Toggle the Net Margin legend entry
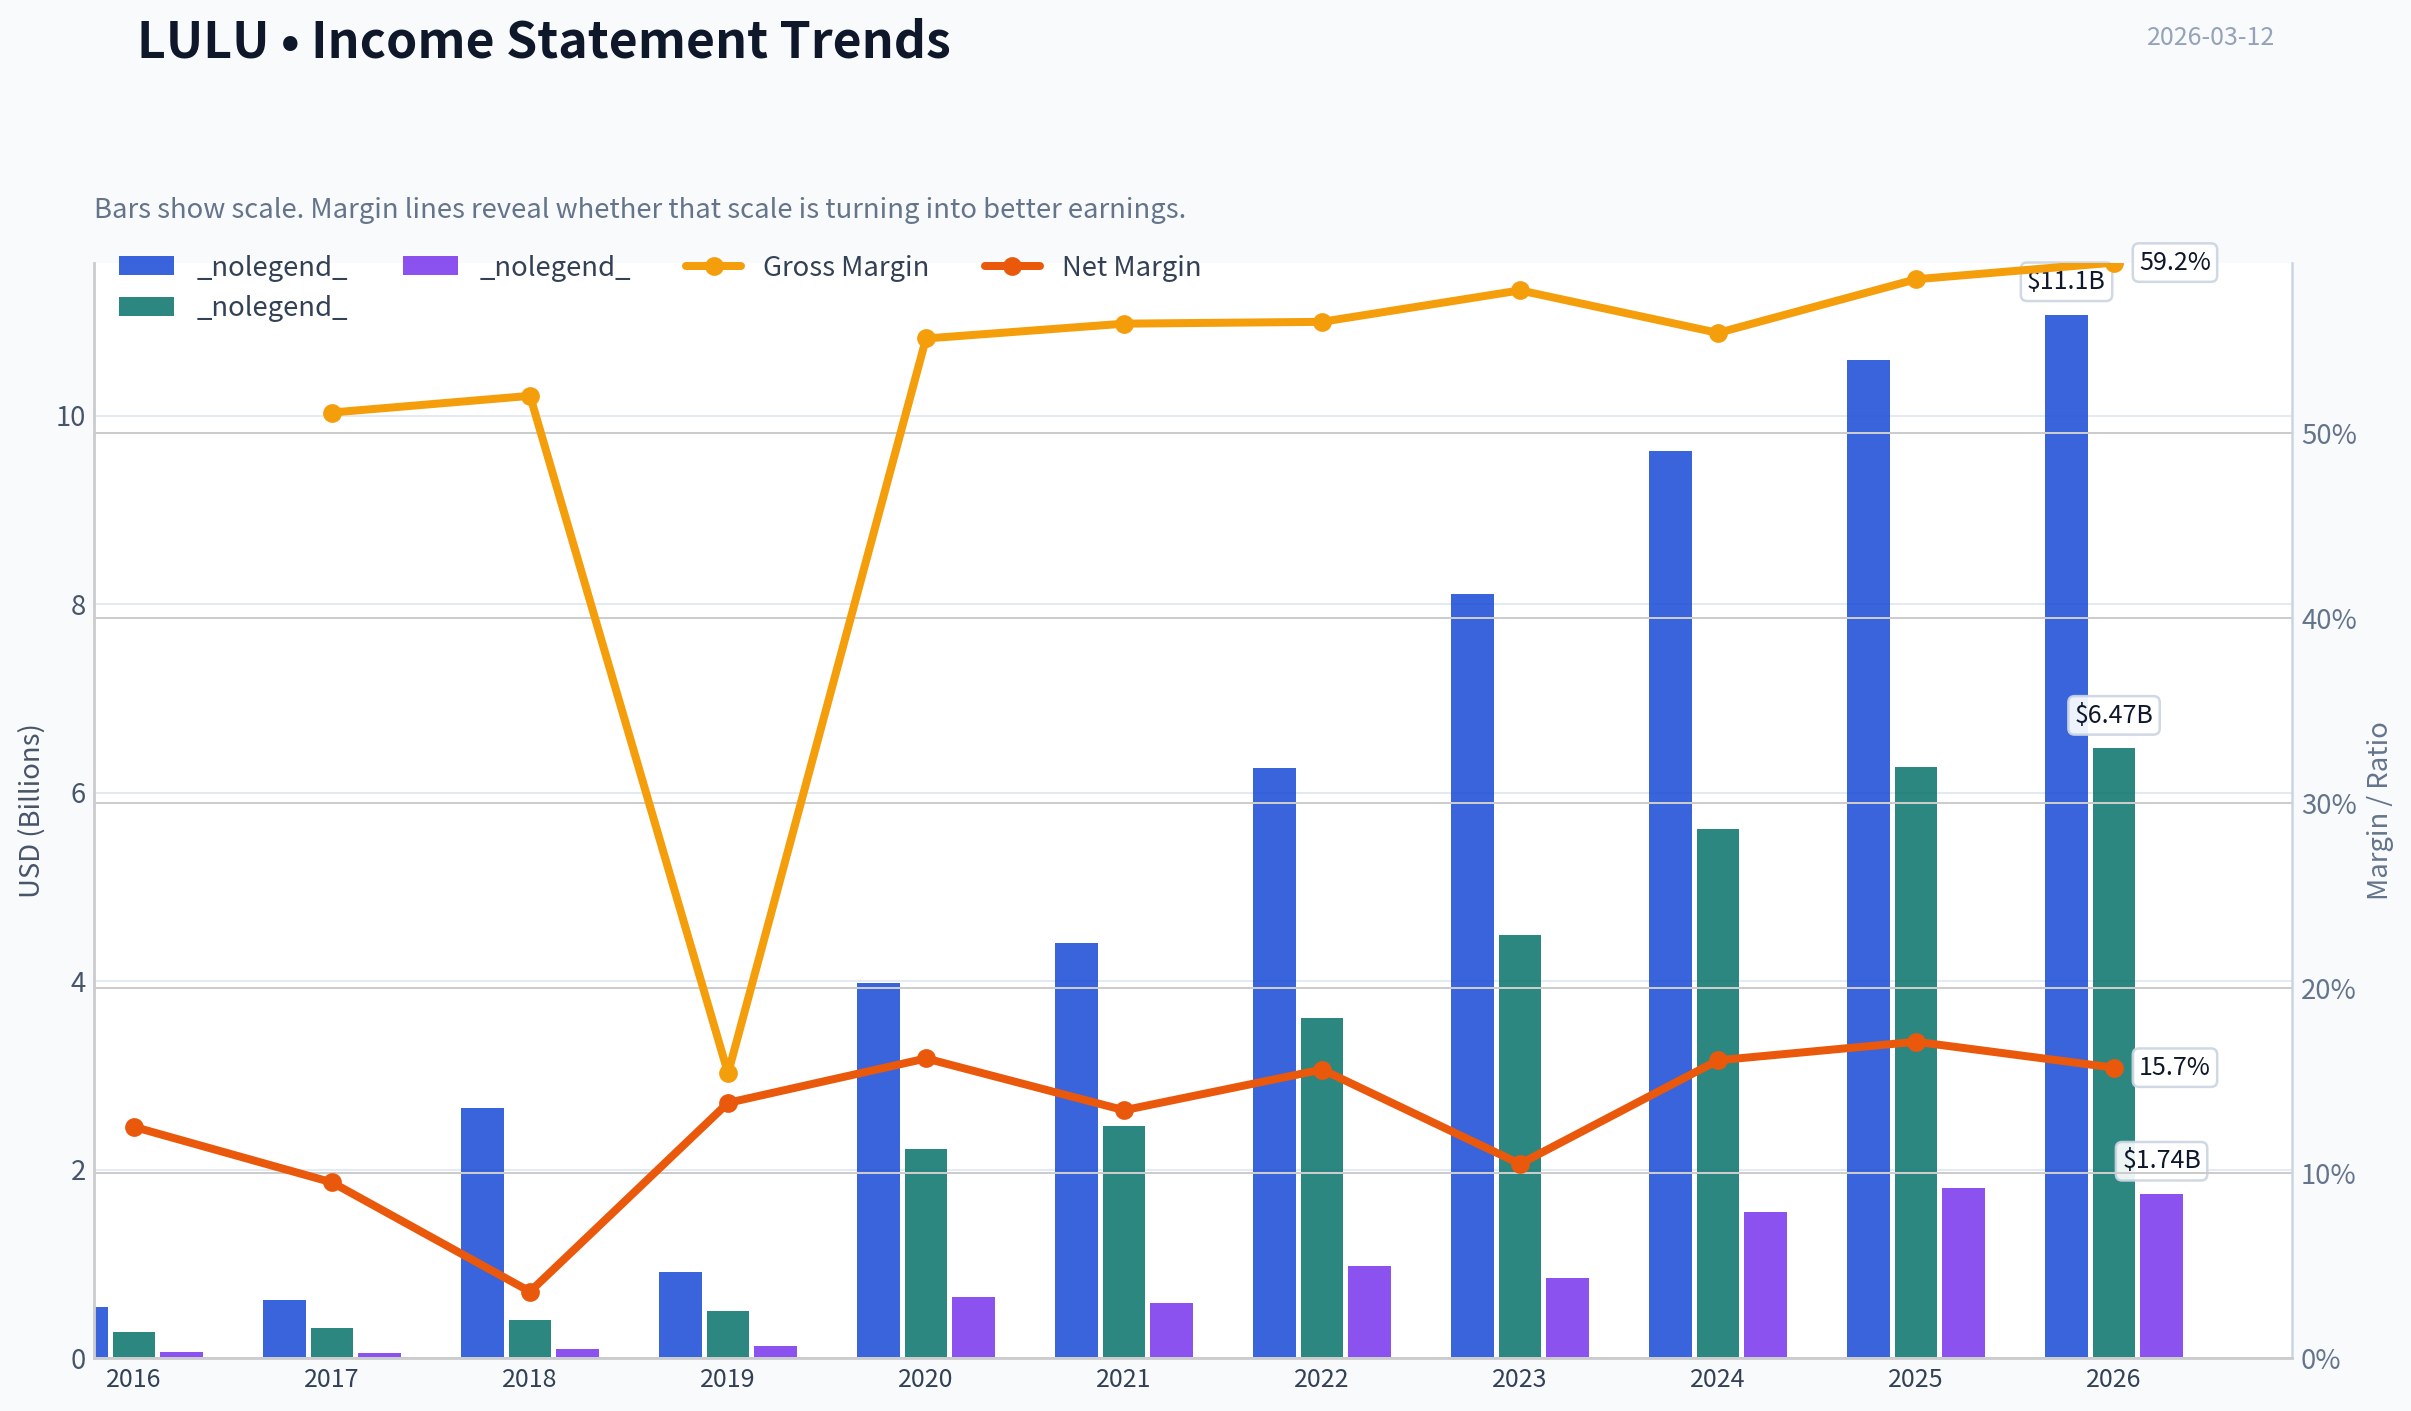Image resolution: width=2411 pixels, height=1411 pixels. tap(1091, 267)
